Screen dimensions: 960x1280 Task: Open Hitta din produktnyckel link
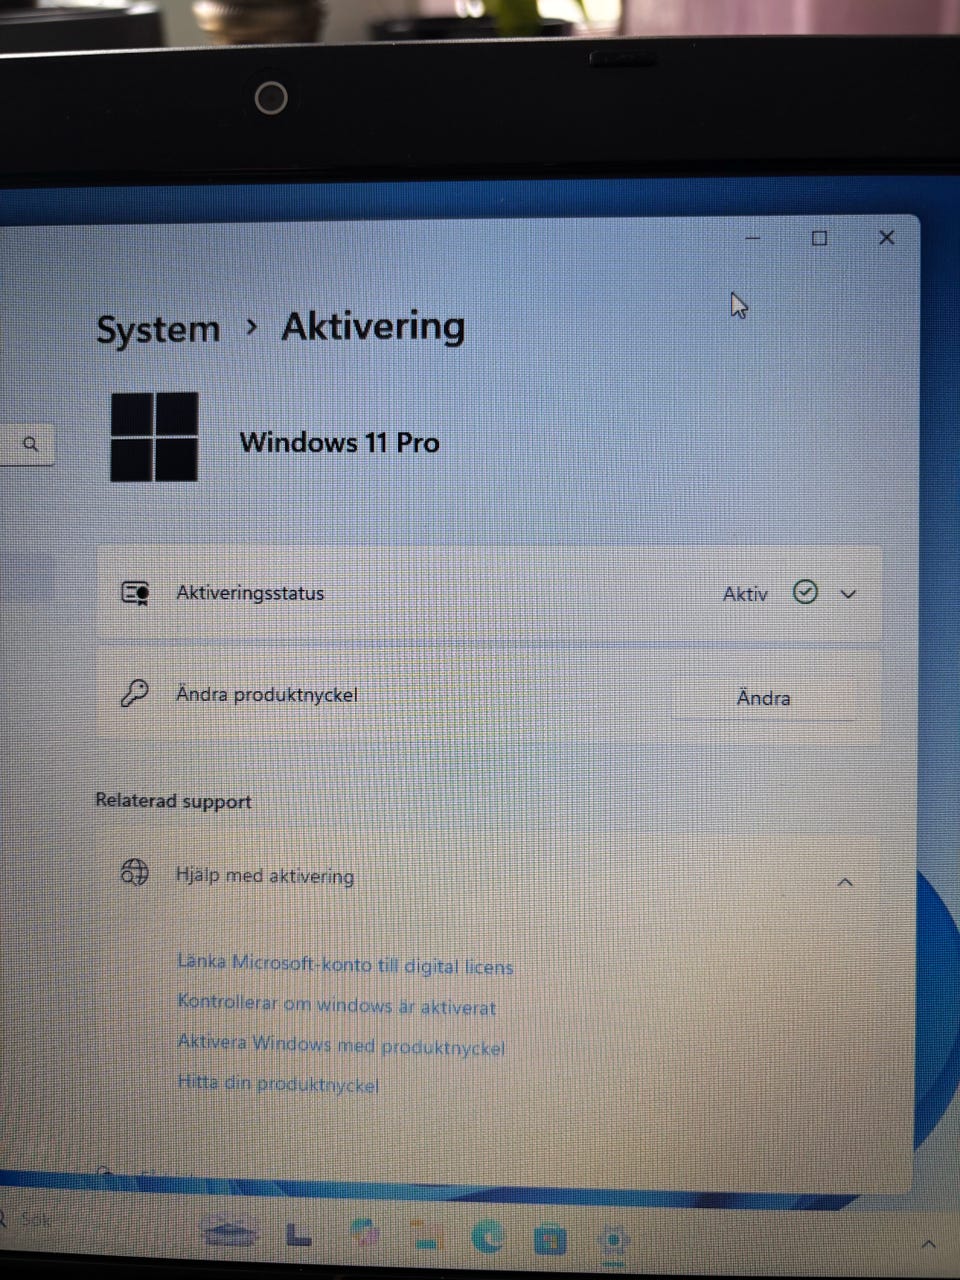click(278, 1083)
